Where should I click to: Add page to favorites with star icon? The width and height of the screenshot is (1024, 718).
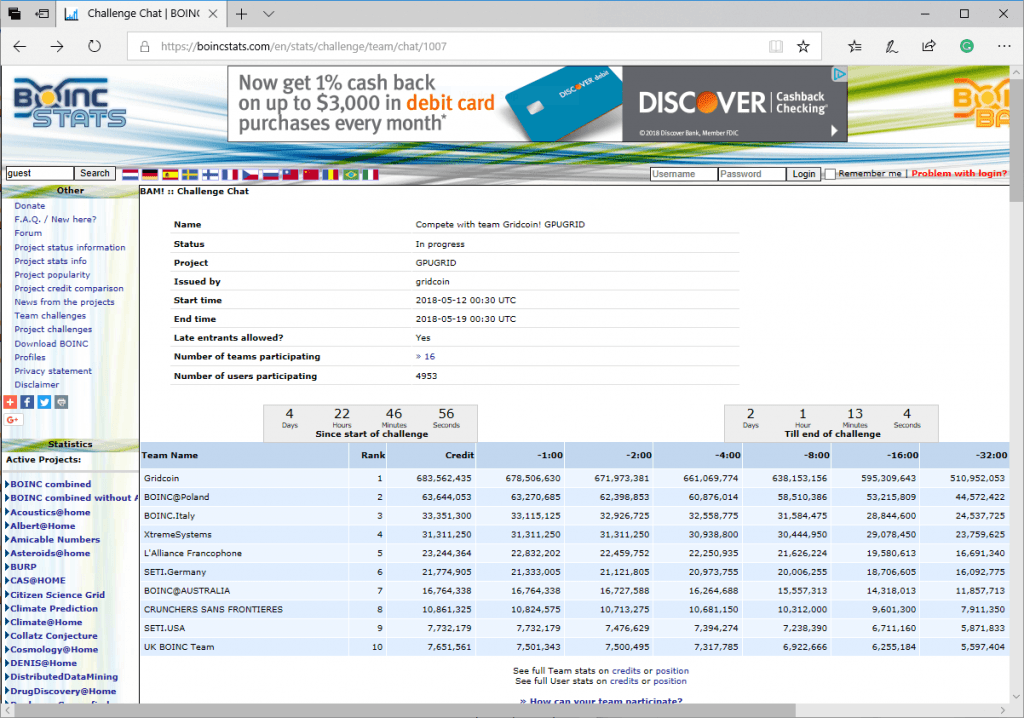(x=803, y=46)
